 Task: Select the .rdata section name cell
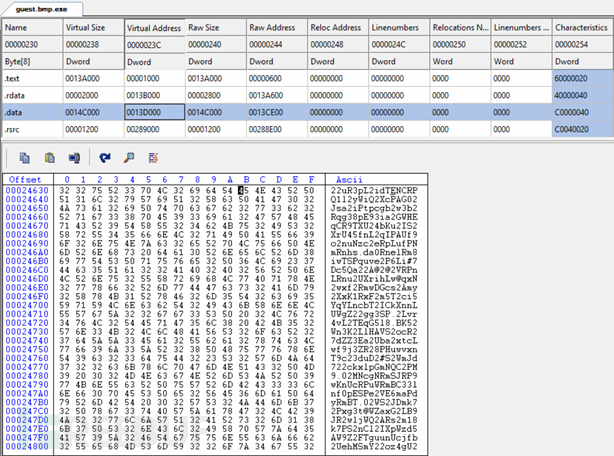[x=30, y=96]
